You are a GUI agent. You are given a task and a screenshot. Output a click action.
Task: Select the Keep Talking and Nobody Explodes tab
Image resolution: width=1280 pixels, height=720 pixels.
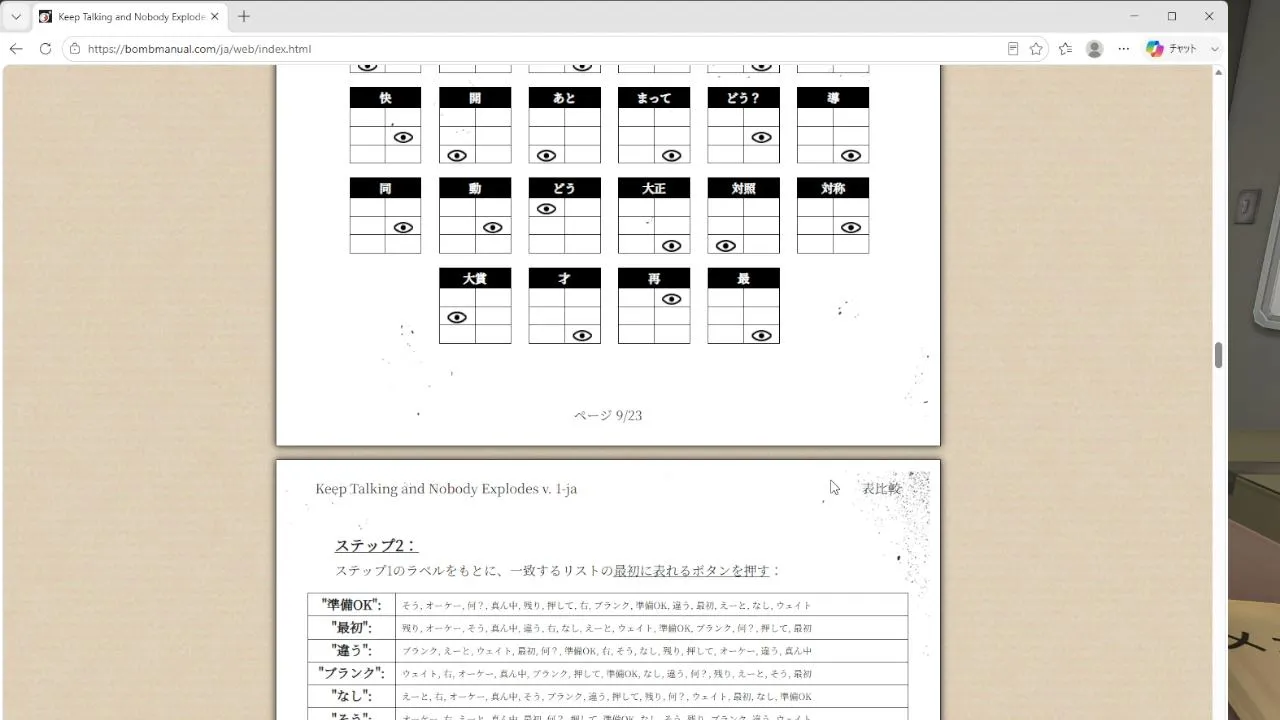click(x=130, y=17)
